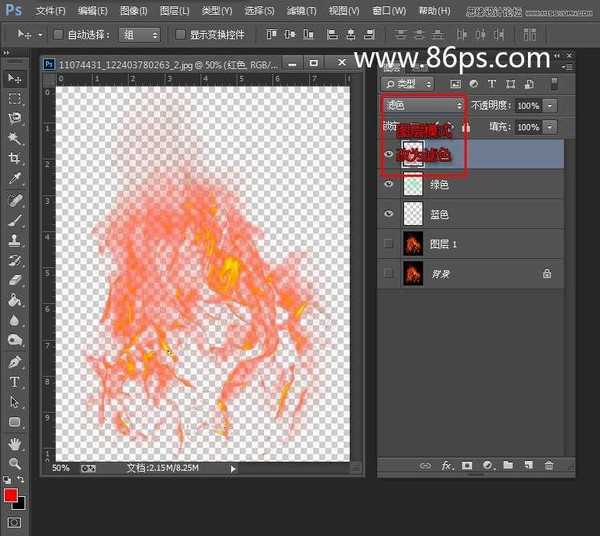Open the 图层(L) menu
This screenshot has height=536, width=600.
point(174,11)
